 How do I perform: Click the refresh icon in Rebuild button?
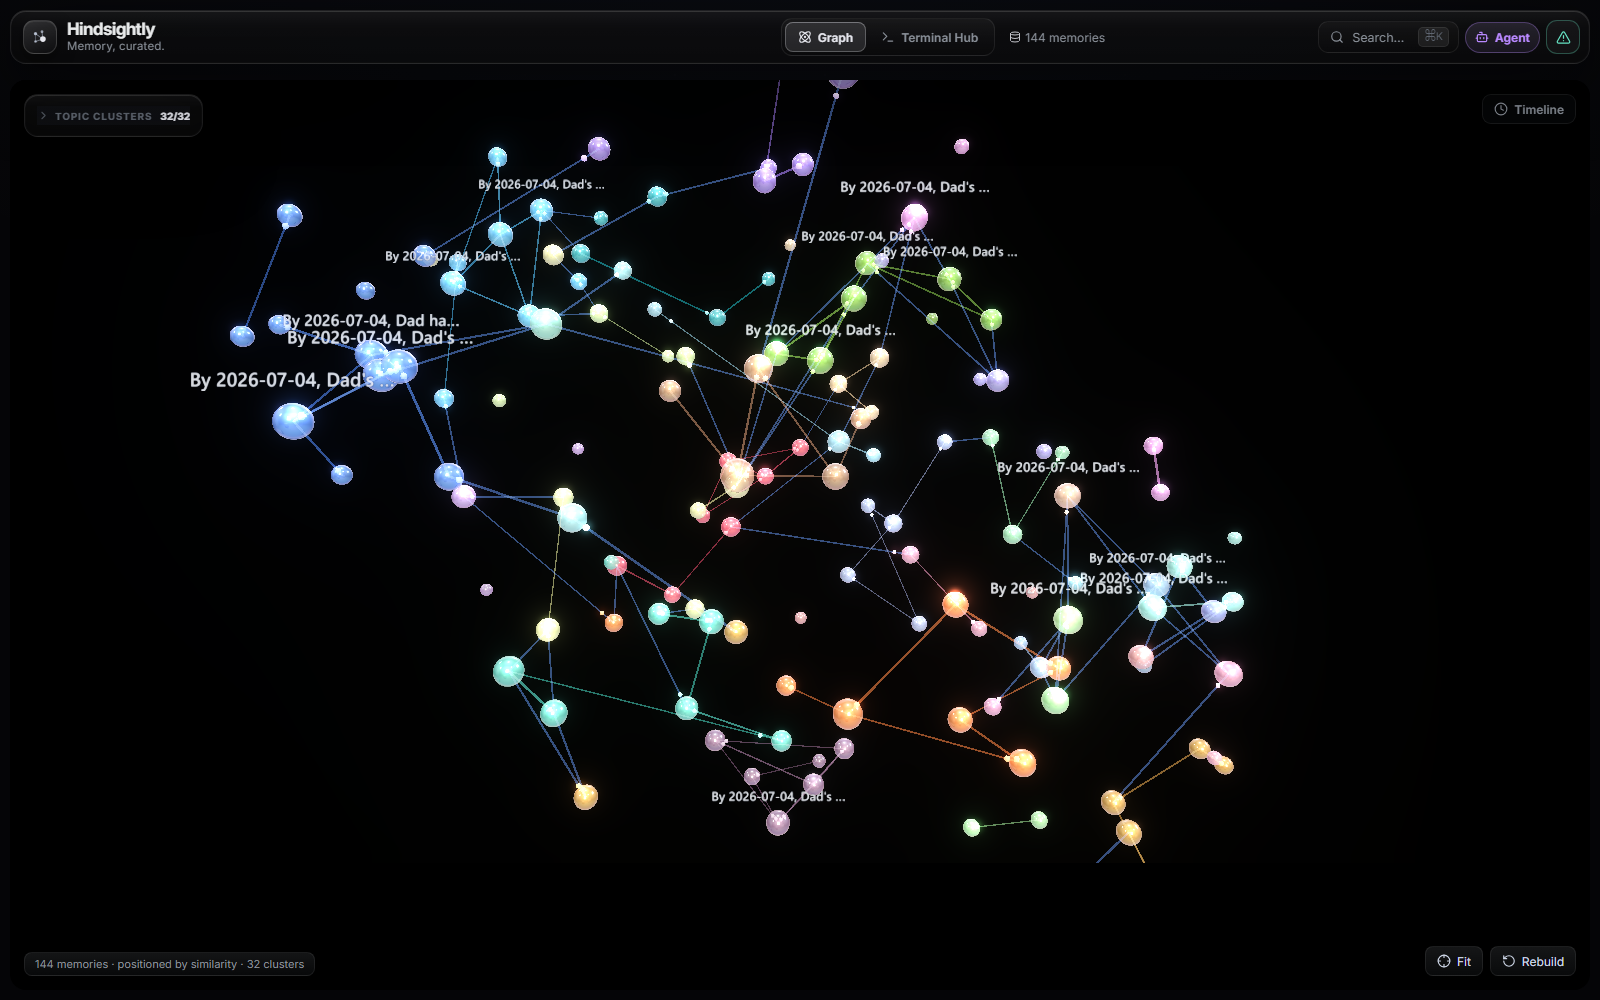tap(1508, 961)
